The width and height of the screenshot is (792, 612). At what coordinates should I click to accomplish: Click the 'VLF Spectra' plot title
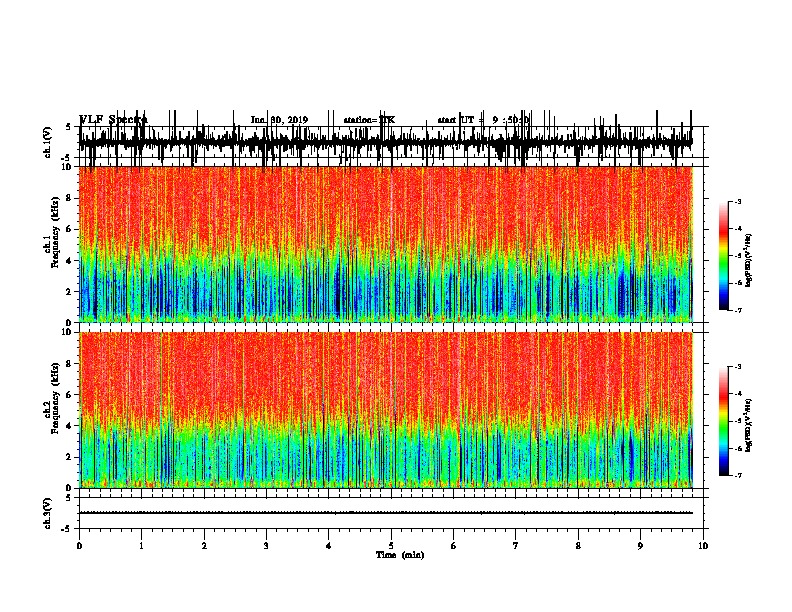(113, 120)
